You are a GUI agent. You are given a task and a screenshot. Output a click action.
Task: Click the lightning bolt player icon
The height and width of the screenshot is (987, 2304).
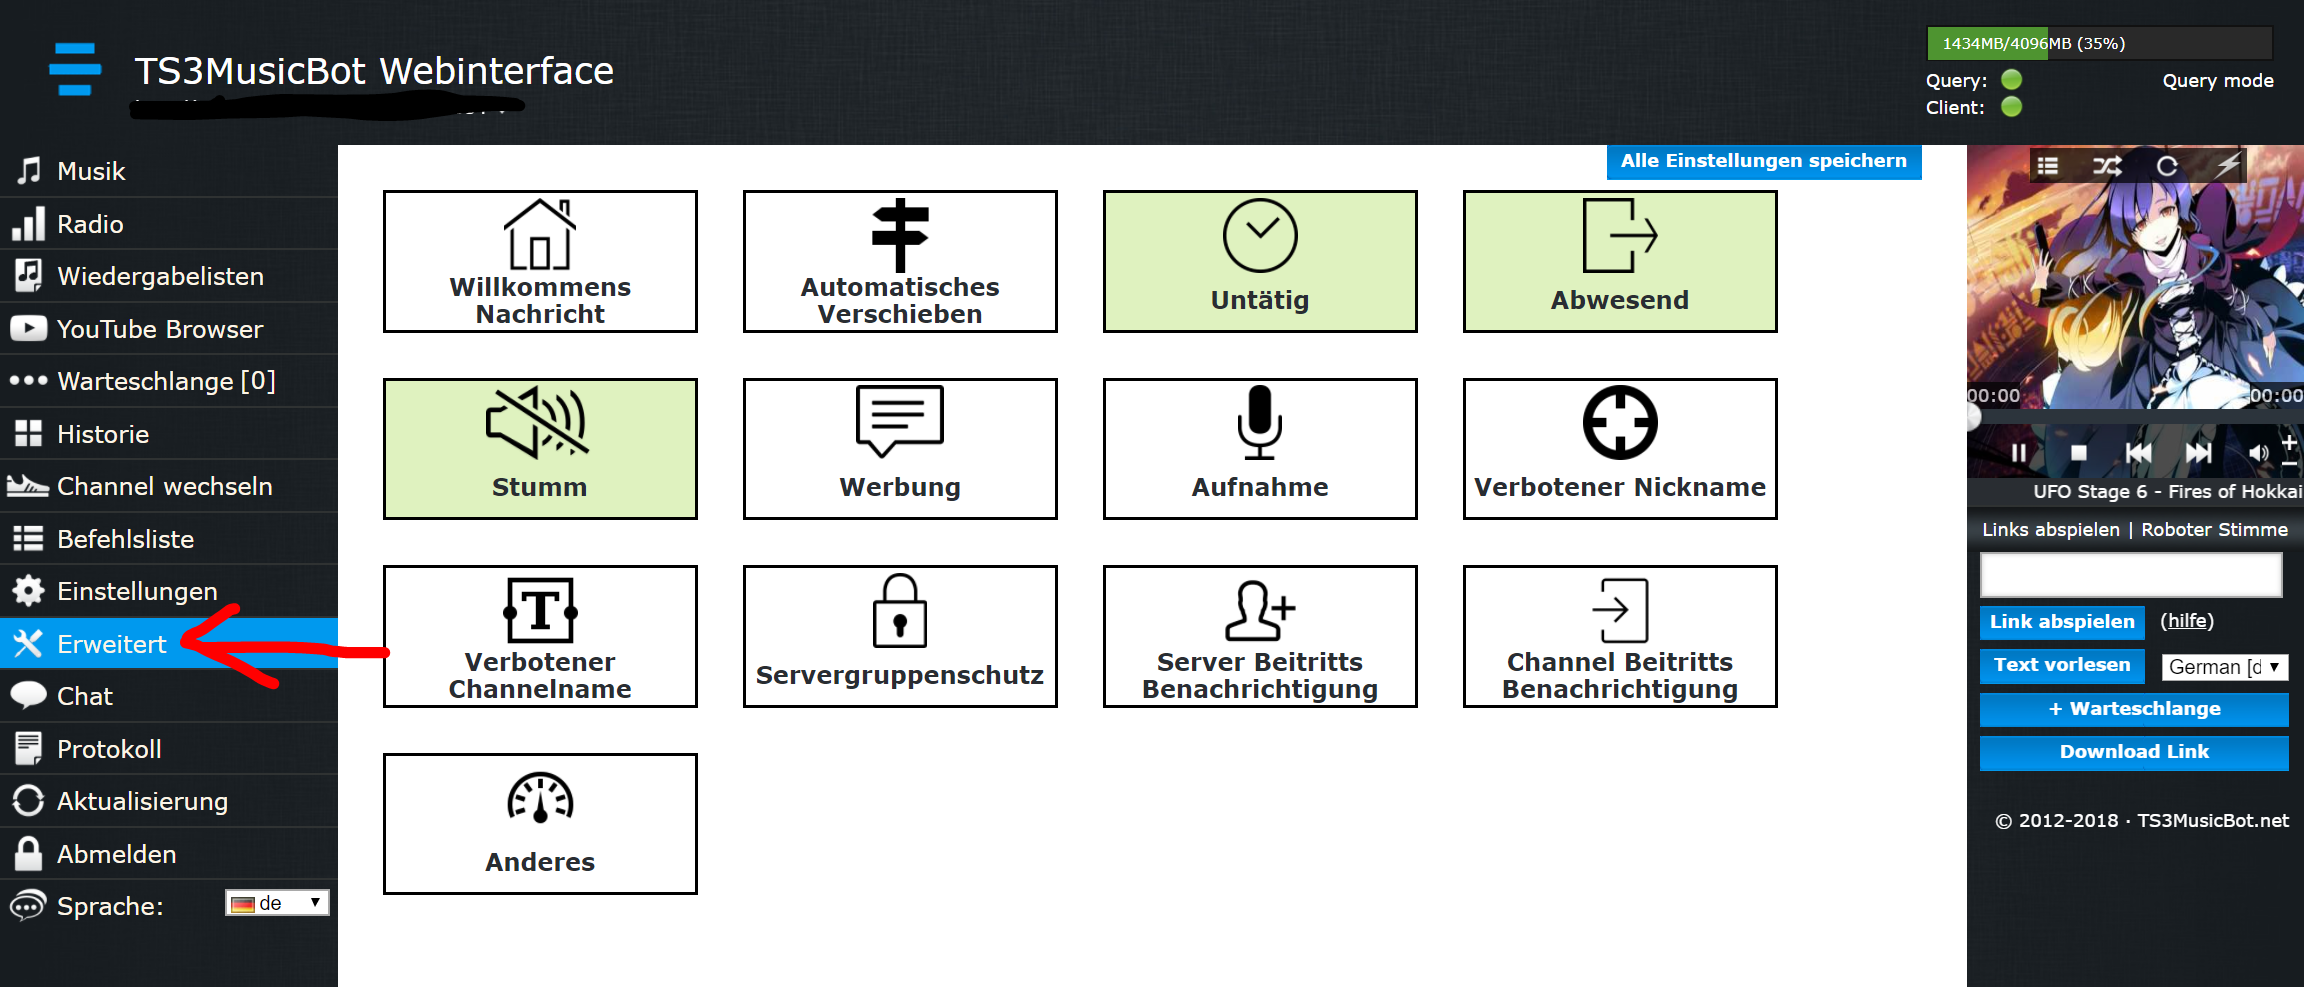click(2228, 164)
